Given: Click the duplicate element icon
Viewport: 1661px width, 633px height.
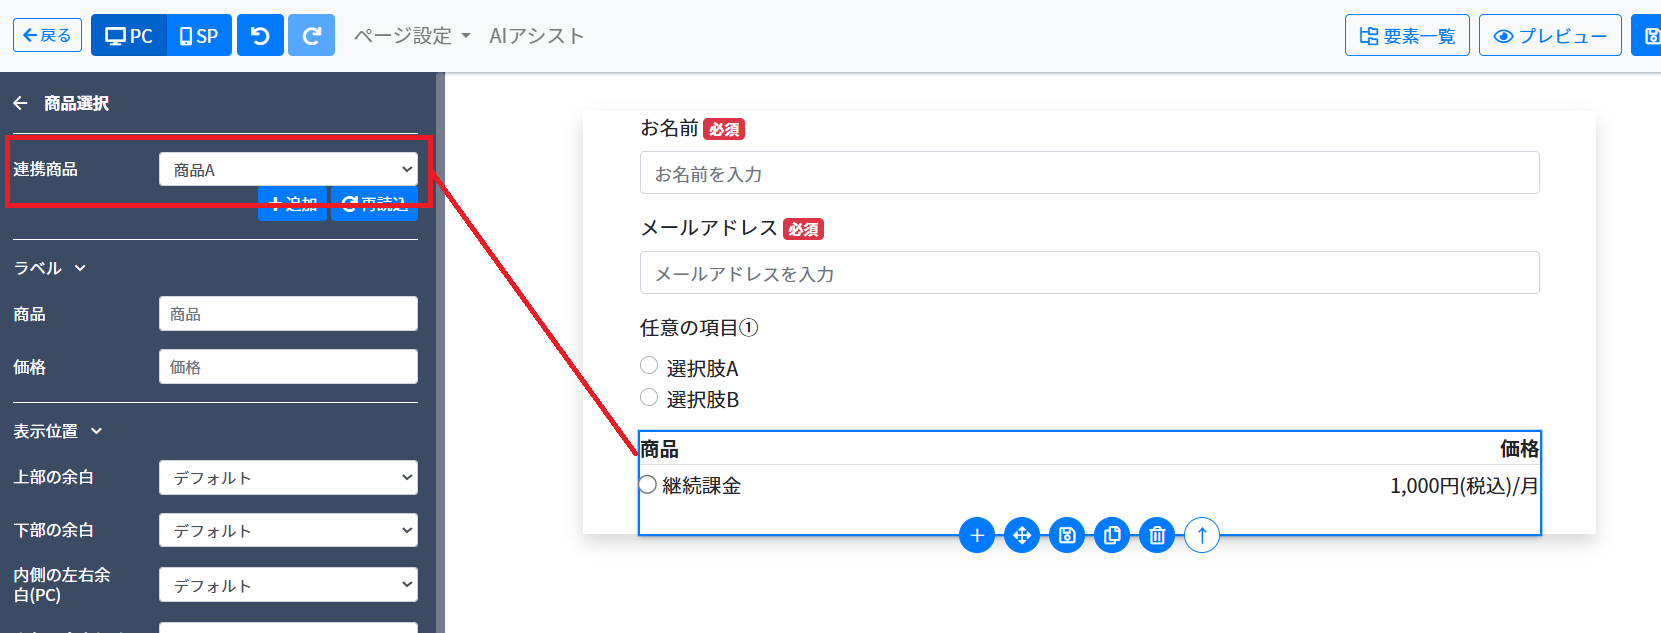Looking at the screenshot, I should point(1112,535).
